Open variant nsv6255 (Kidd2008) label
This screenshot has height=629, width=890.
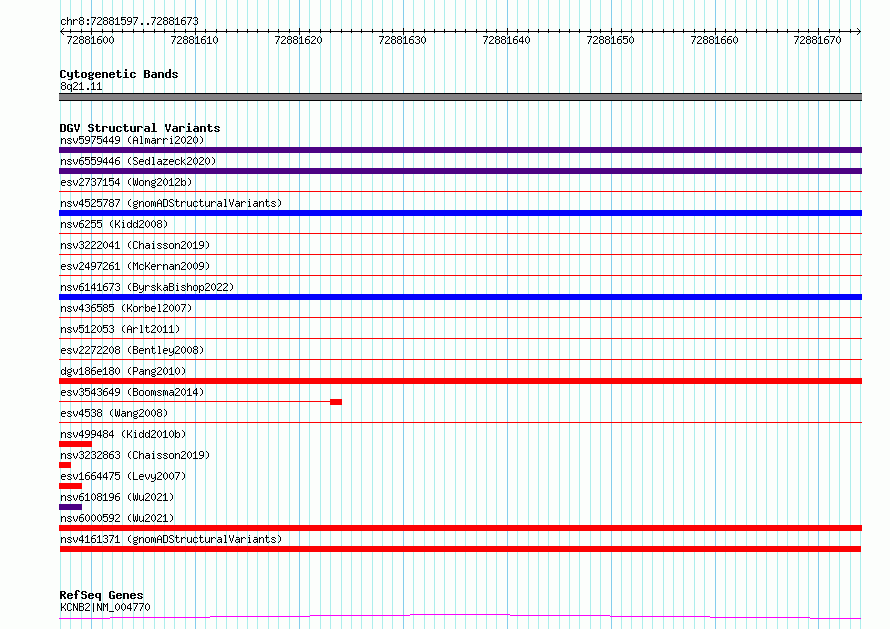[x=114, y=224]
